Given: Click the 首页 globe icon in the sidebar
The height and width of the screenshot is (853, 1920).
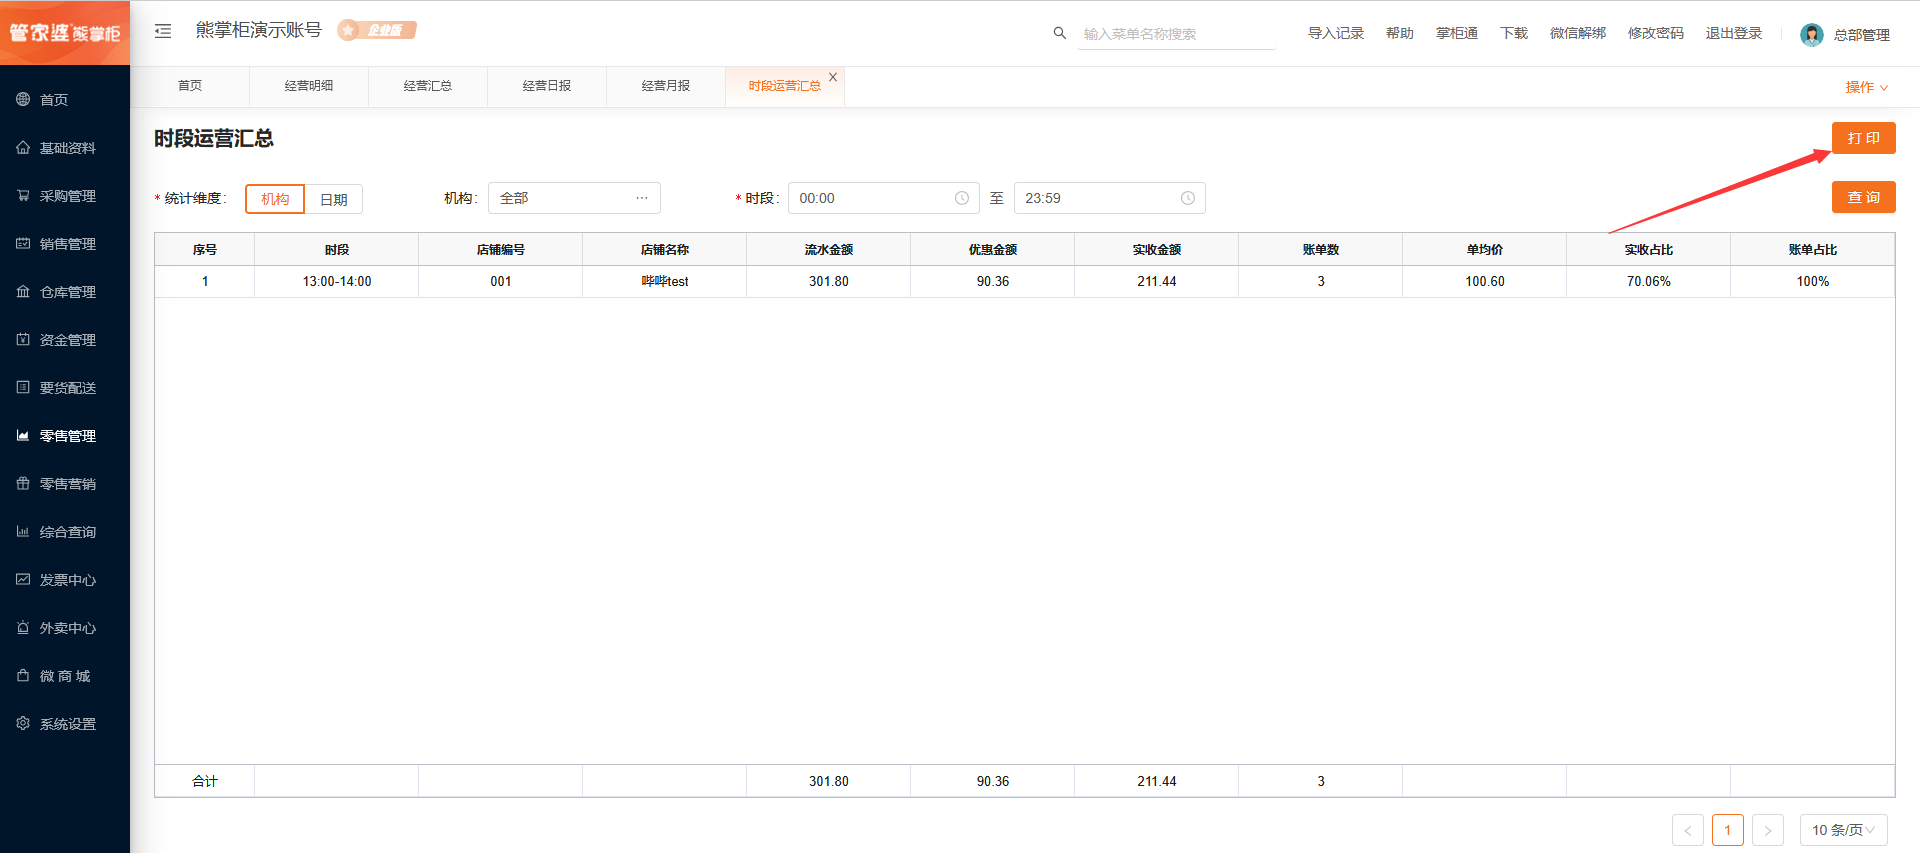Looking at the screenshot, I should [23, 99].
